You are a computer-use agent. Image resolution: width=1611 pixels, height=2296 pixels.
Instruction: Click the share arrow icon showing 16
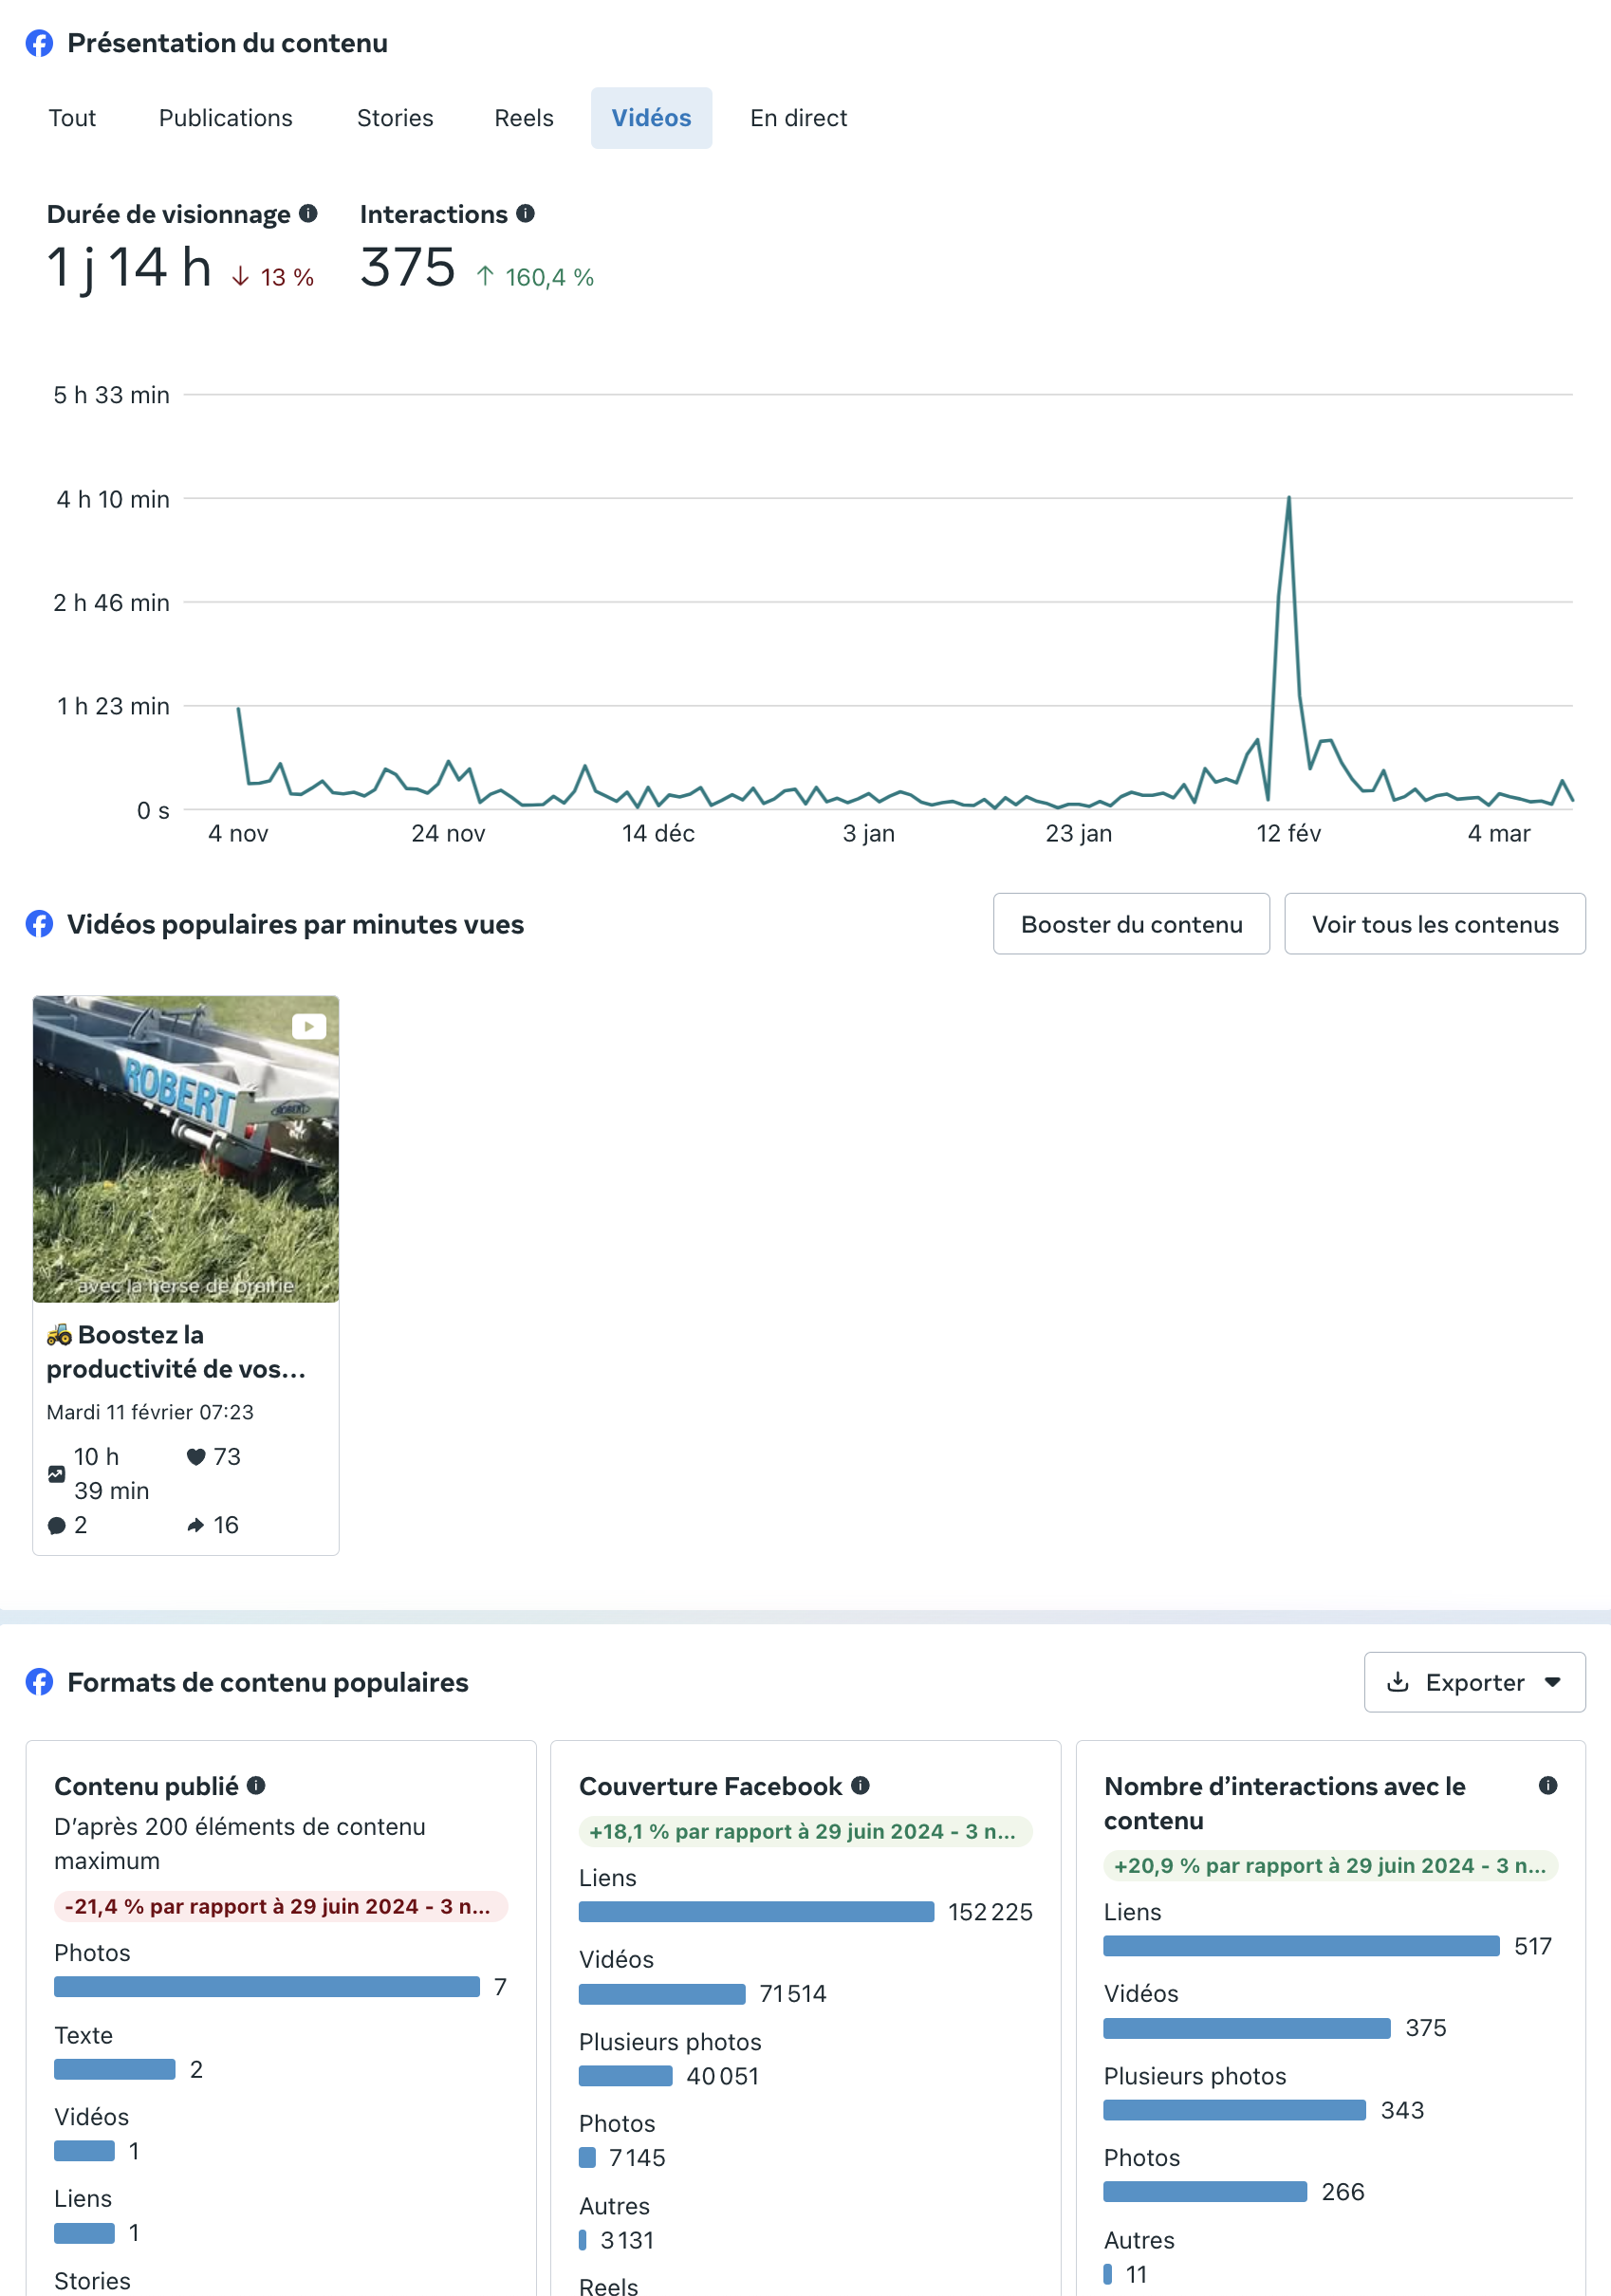196,1525
